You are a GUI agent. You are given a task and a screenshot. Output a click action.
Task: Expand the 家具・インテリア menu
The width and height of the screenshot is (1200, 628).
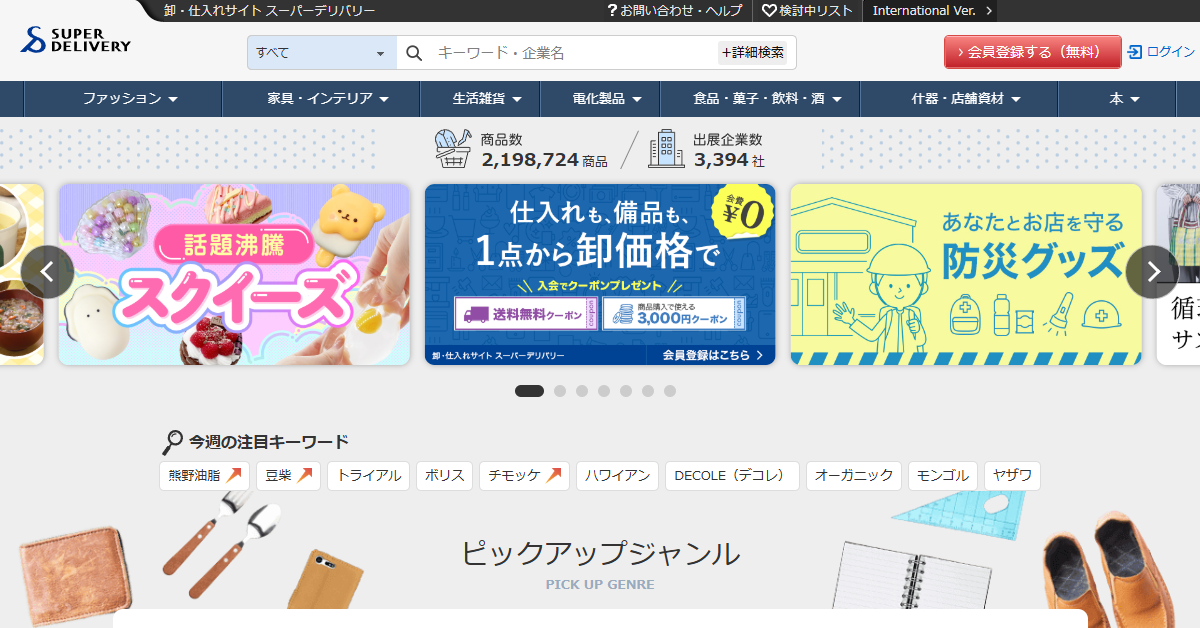coord(328,99)
